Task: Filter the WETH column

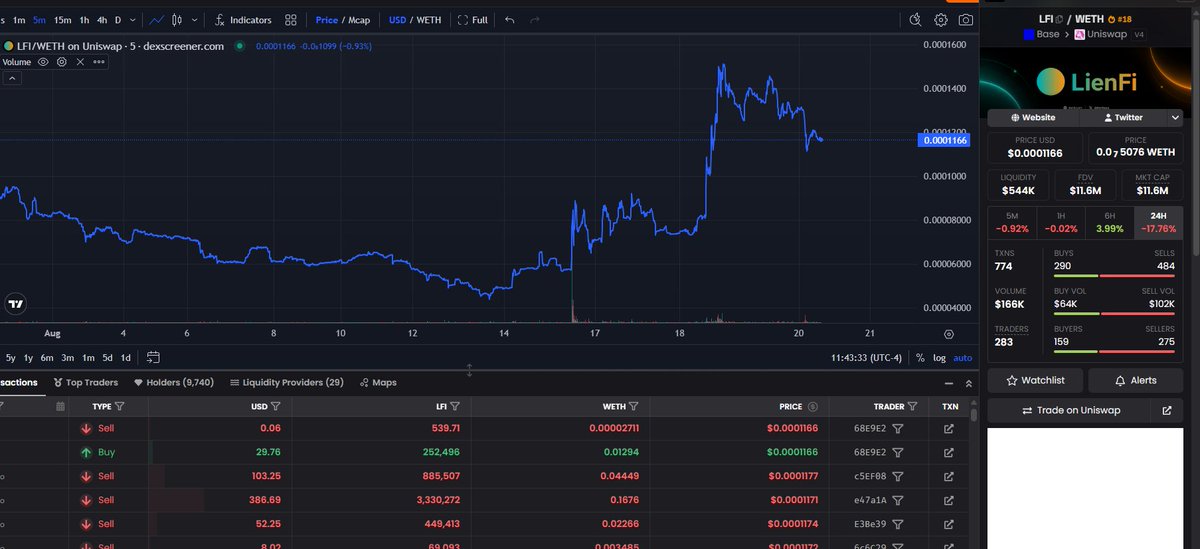Action: 635,407
